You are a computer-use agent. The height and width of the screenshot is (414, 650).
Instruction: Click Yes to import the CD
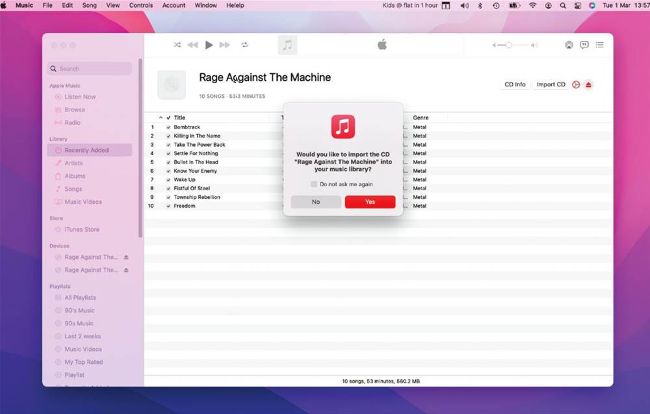coord(370,202)
